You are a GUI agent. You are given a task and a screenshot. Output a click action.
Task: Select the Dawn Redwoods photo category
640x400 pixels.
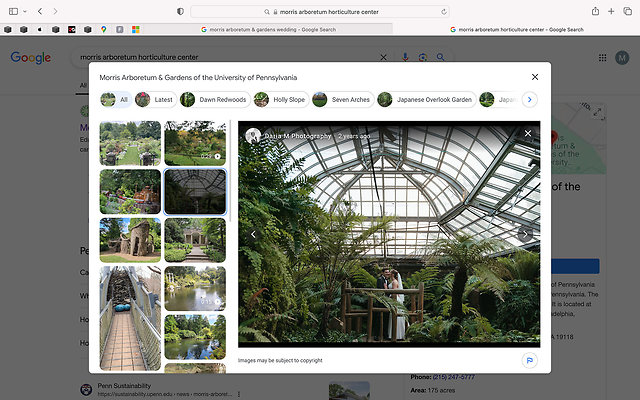[213, 100]
